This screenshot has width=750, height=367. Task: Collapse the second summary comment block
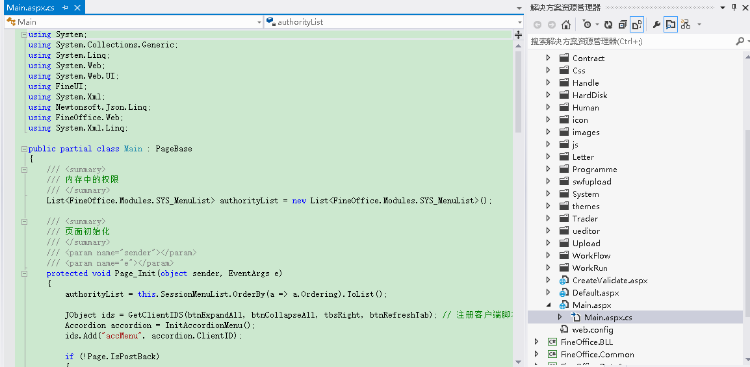[x=23, y=222]
